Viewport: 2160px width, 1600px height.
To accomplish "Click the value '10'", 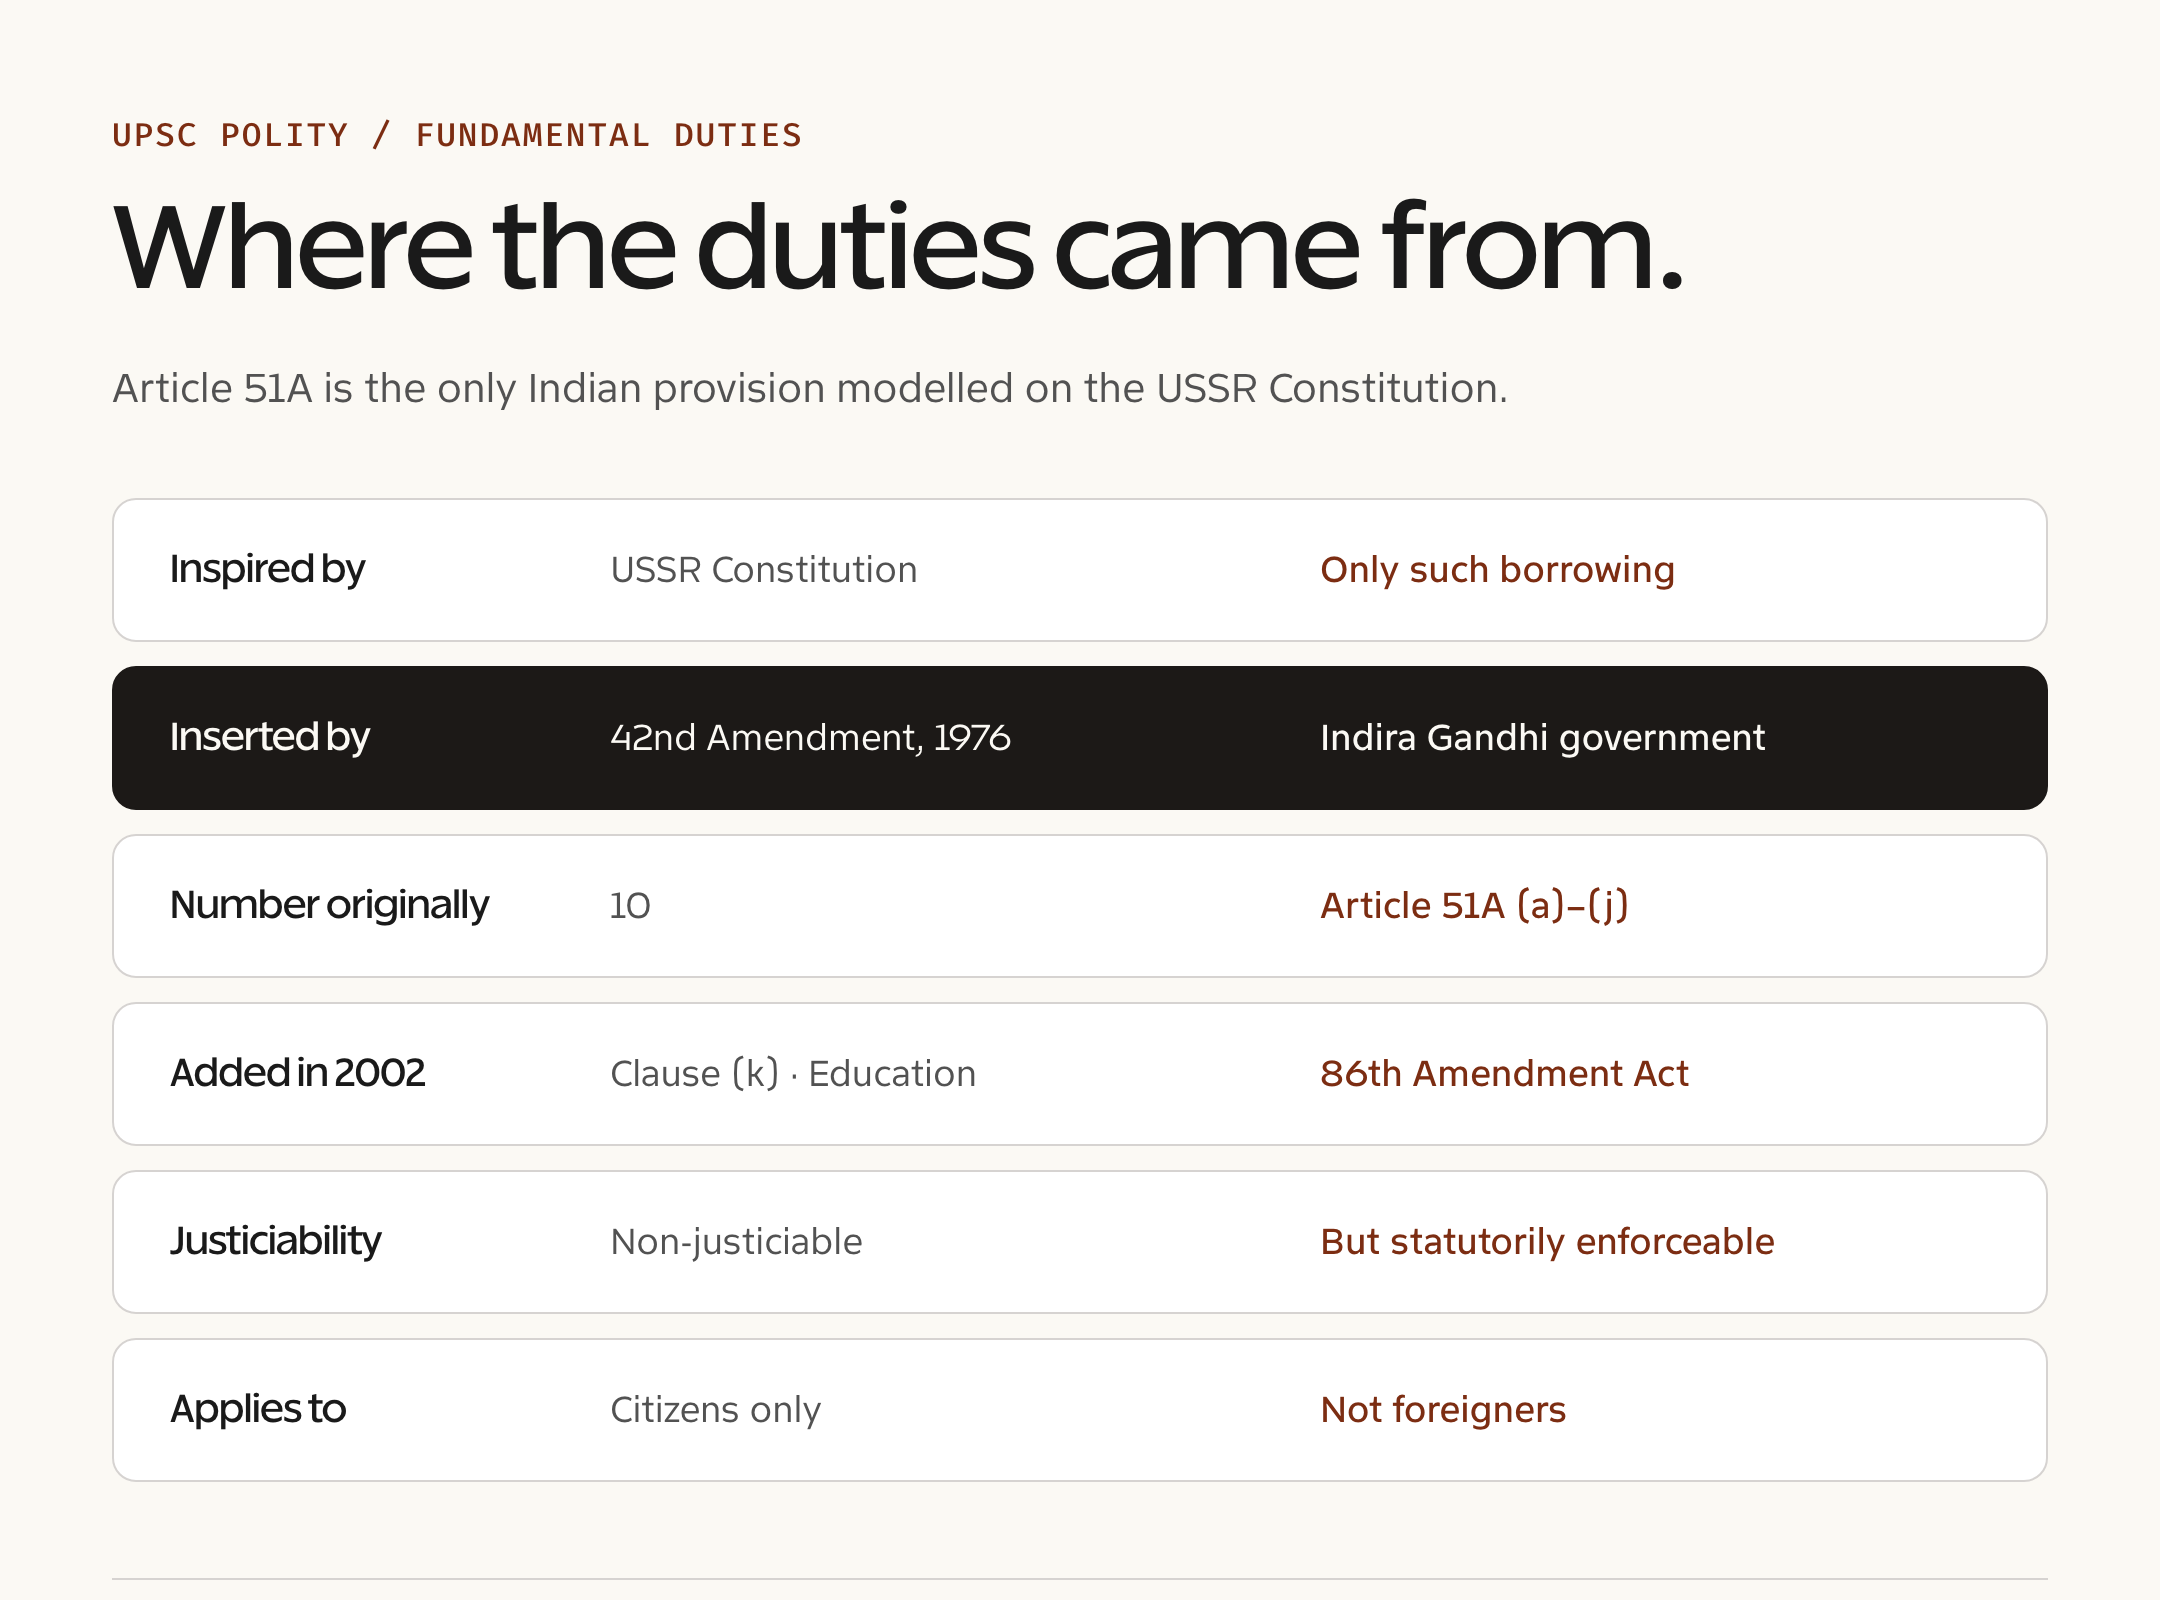I will (630, 906).
